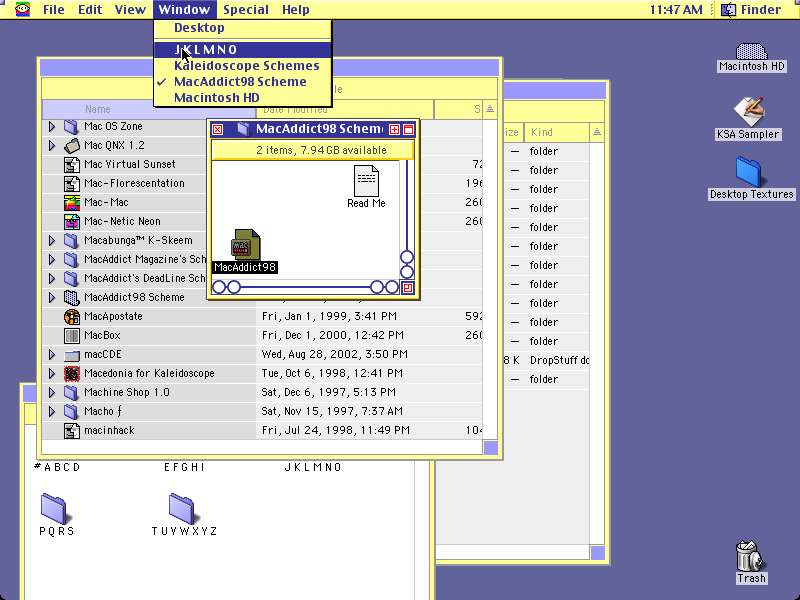Choose Kaleidoscope Schemes from Window menu
The width and height of the screenshot is (800, 600).
click(243, 66)
